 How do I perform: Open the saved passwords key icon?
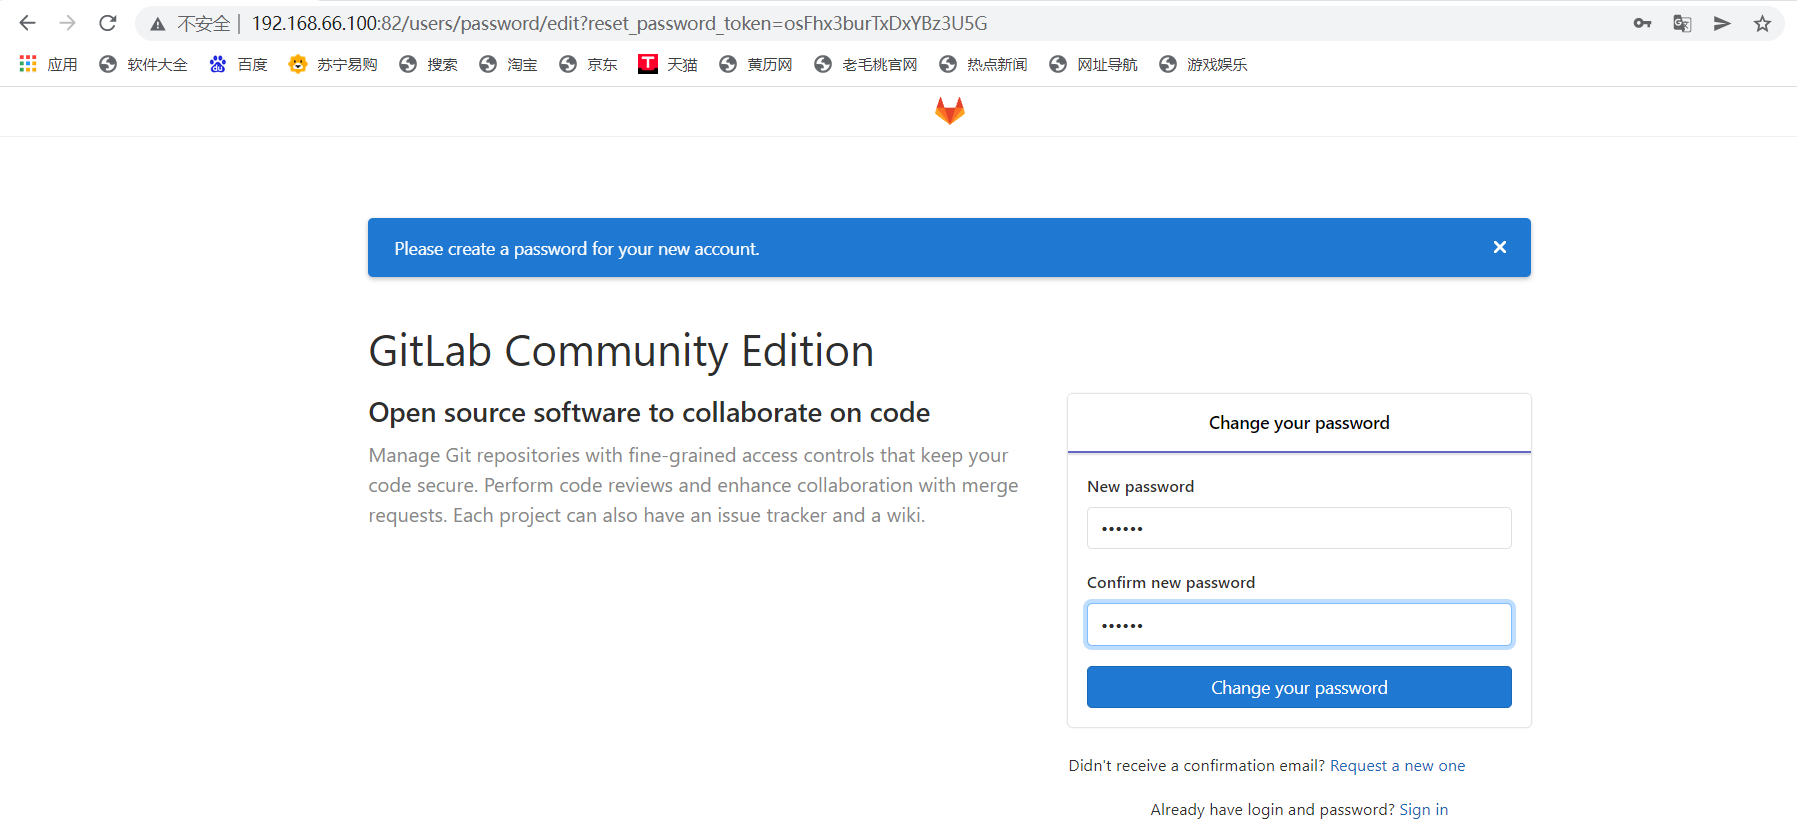(1642, 23)
